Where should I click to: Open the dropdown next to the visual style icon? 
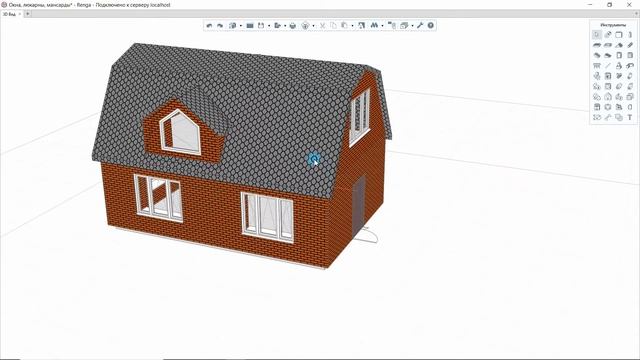pos(313,26)
